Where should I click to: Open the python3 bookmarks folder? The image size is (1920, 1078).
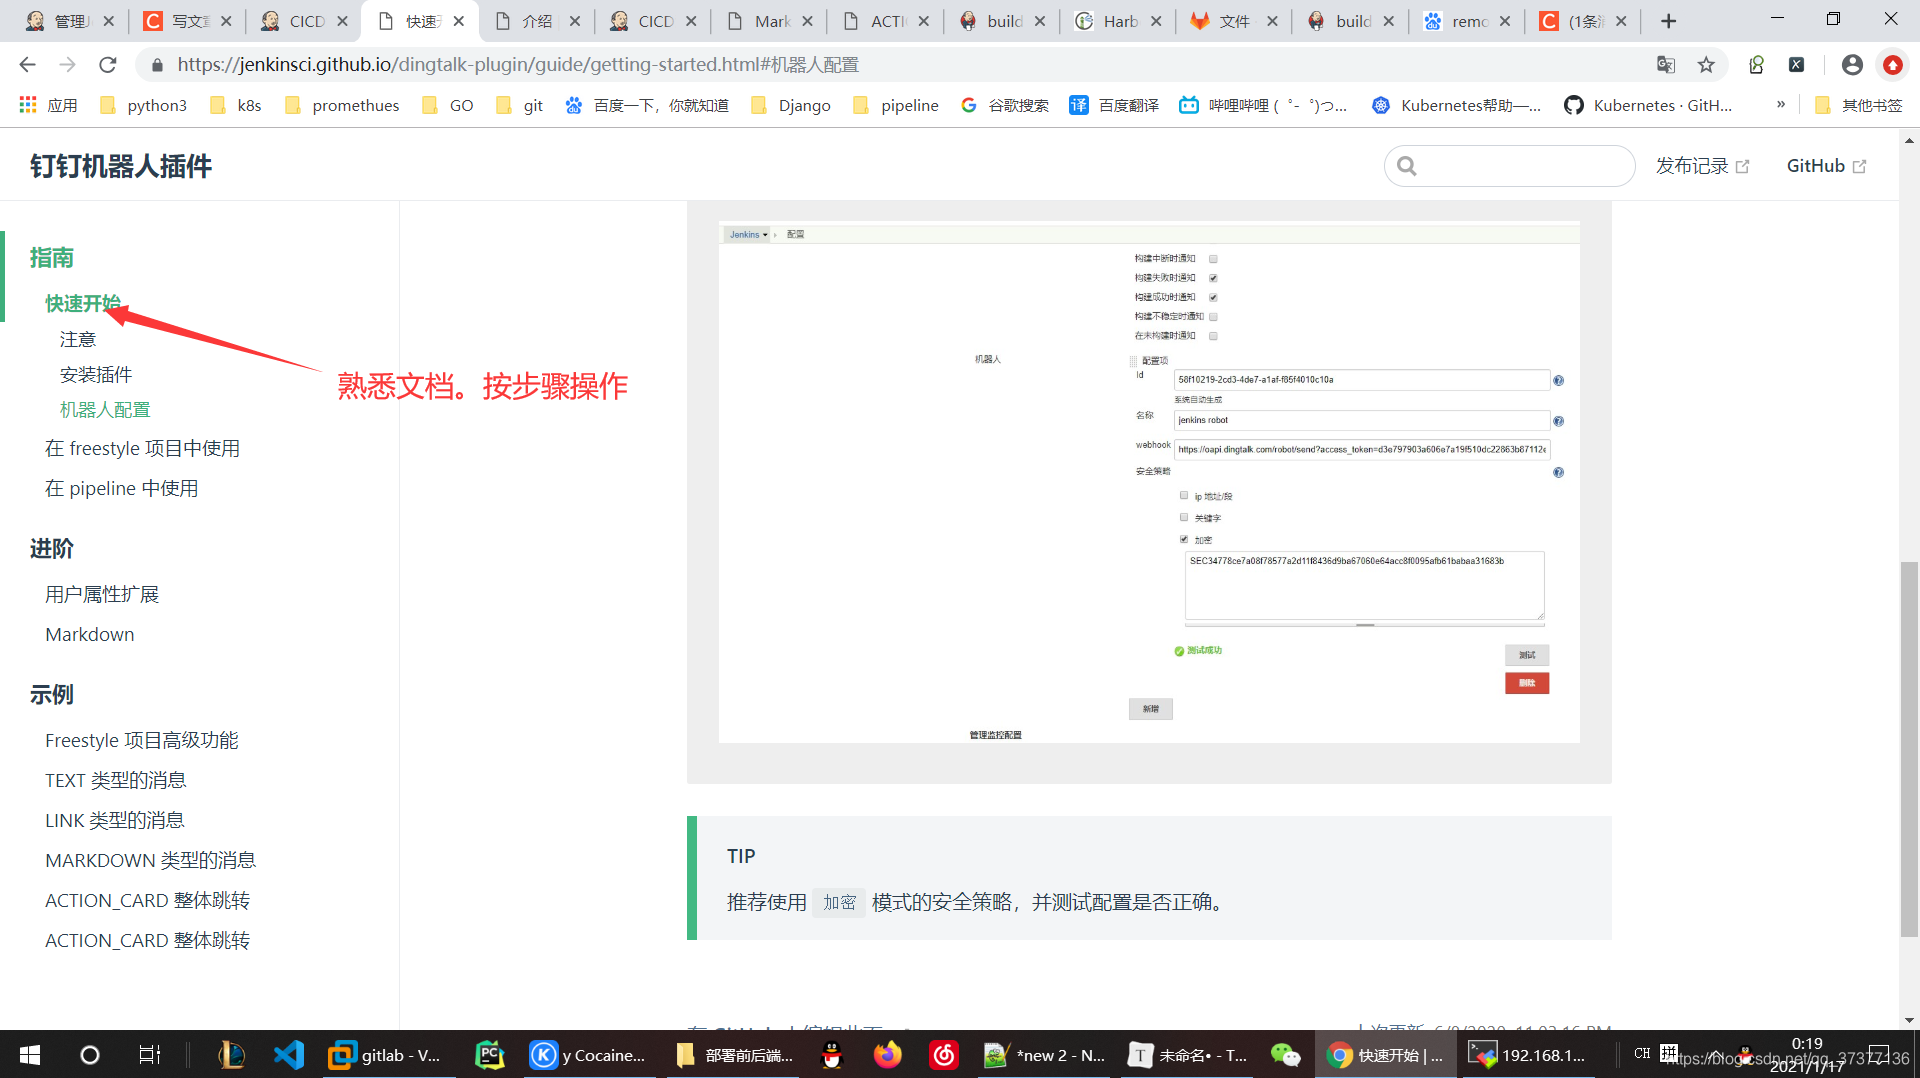[x=144, y=105]
